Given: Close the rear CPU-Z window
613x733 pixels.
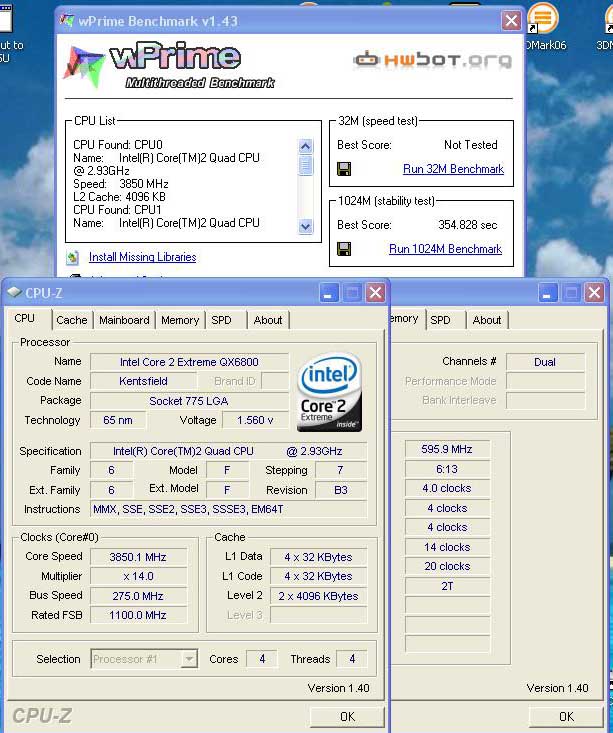Looking at the screenshot, I should pos(594,293).
